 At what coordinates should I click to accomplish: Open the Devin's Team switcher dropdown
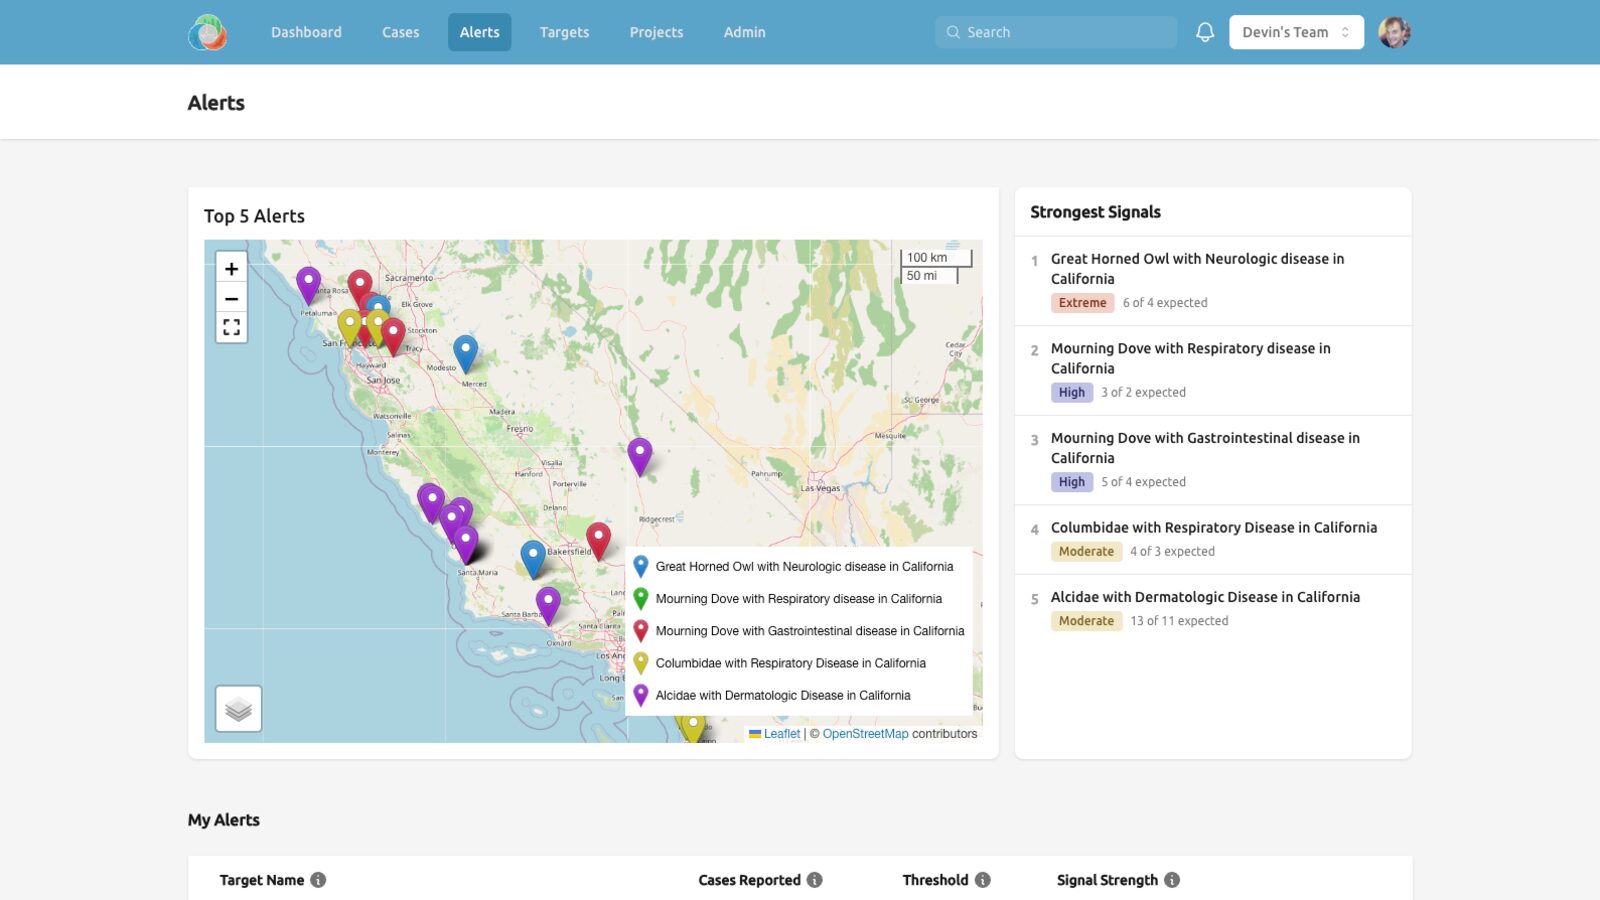tap(1296, 32)
